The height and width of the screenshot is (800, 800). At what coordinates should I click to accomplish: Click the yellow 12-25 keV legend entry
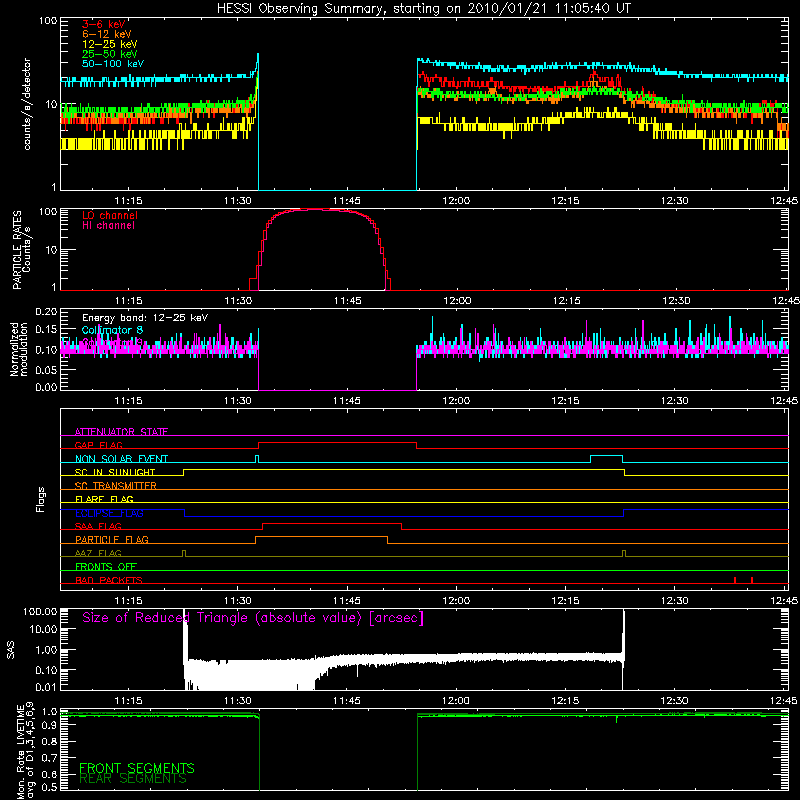[110, 44]
